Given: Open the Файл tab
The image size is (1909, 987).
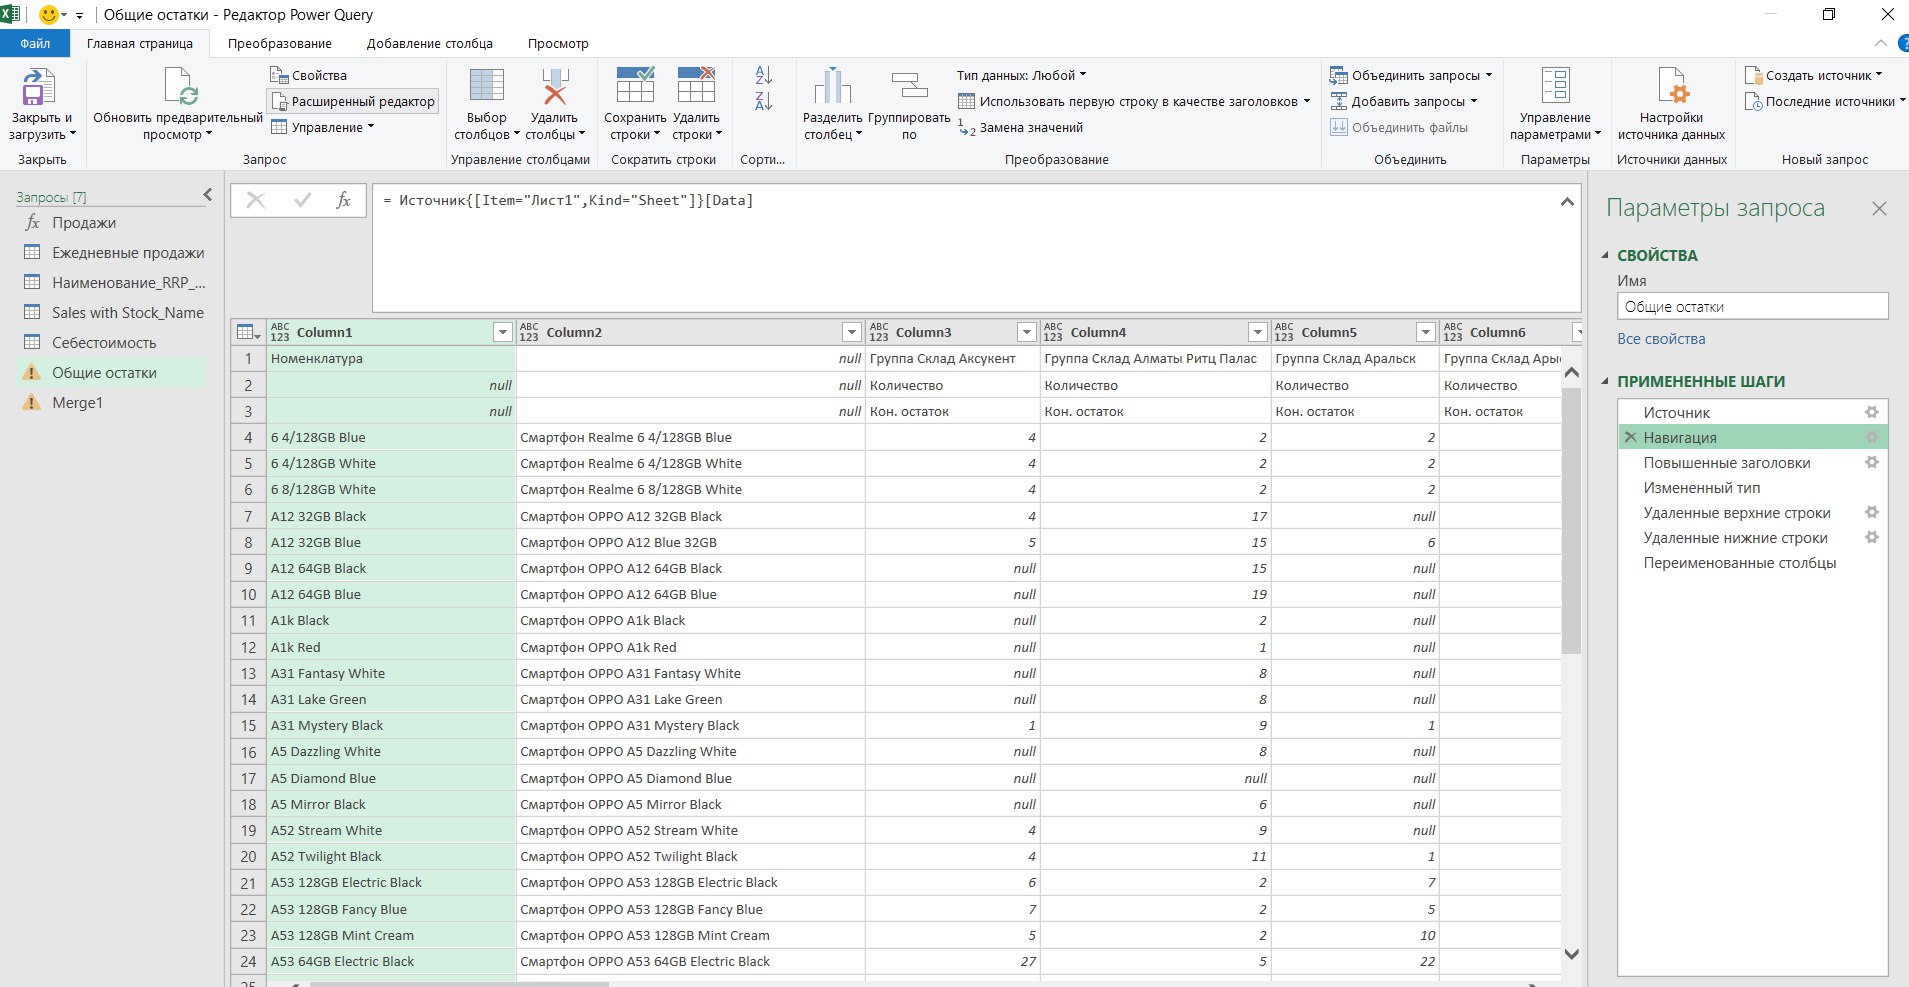Looking at the screenshot, I should 35,43.
